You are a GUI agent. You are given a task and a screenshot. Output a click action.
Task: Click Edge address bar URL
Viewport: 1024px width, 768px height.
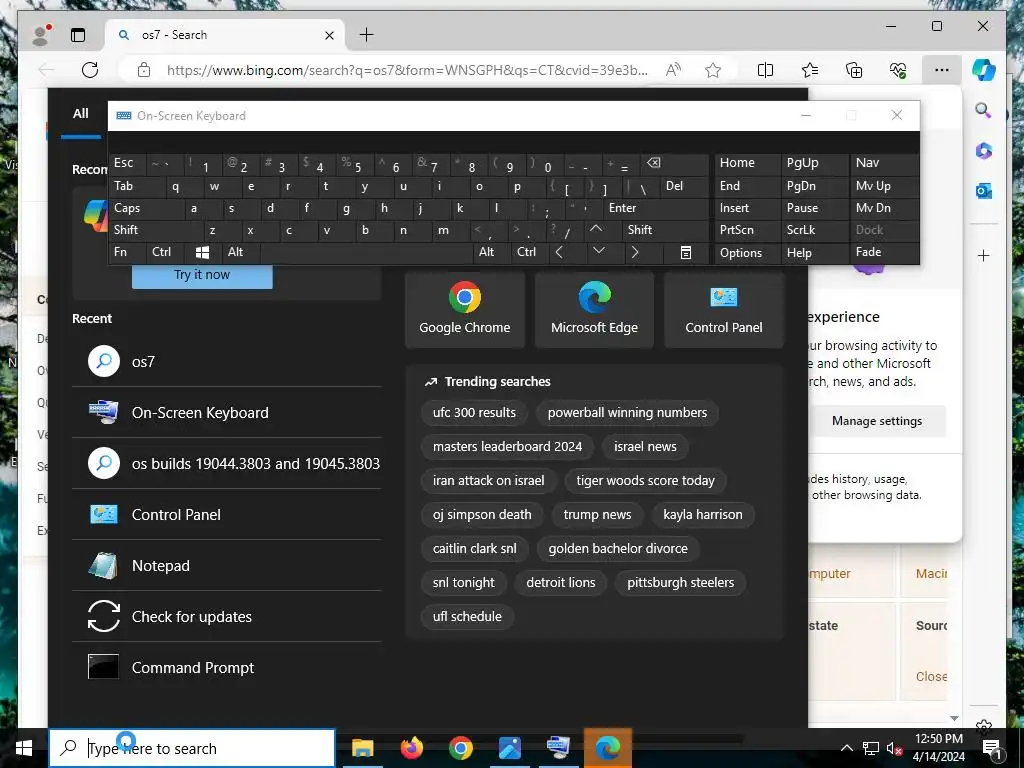point(408,70)
